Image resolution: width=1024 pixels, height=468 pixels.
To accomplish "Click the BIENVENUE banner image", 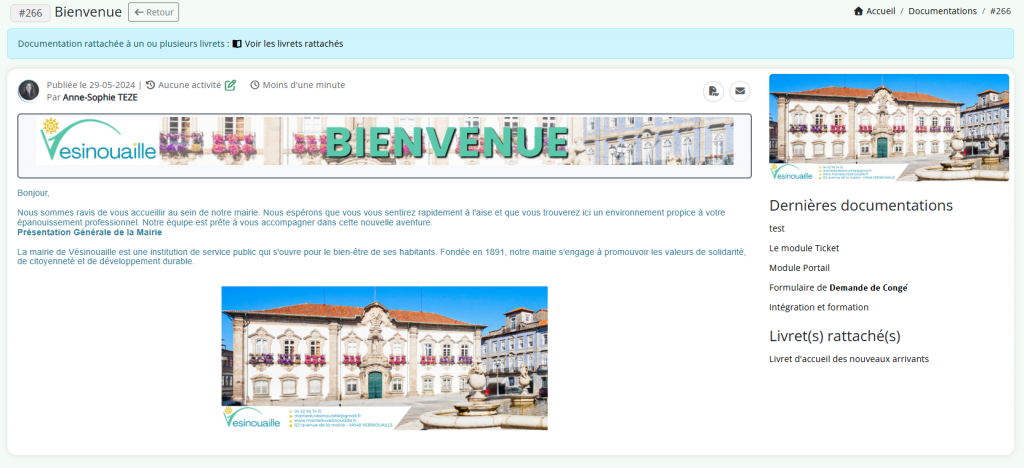I will (385, 140).
